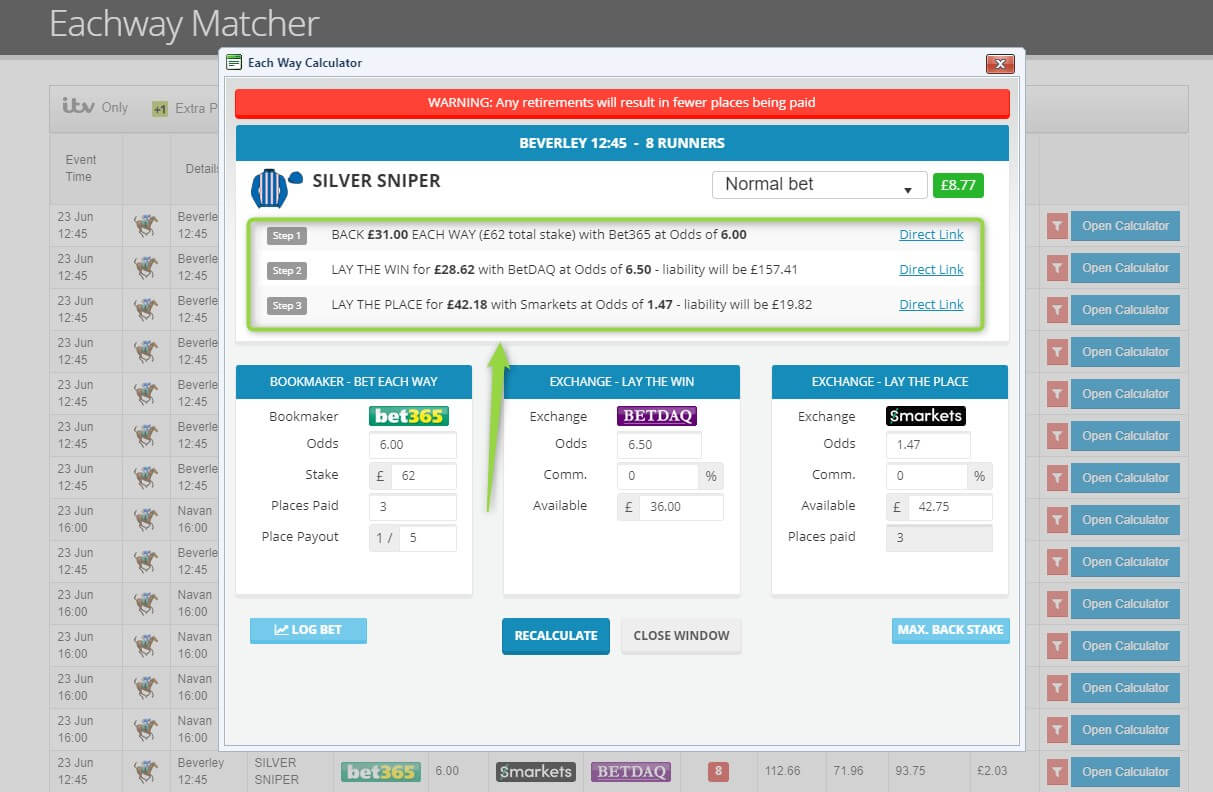The width and height of the screenshot is (1213, 792).
Task: Toggle the ITV Only filter
Action: [x=95, y=107]
